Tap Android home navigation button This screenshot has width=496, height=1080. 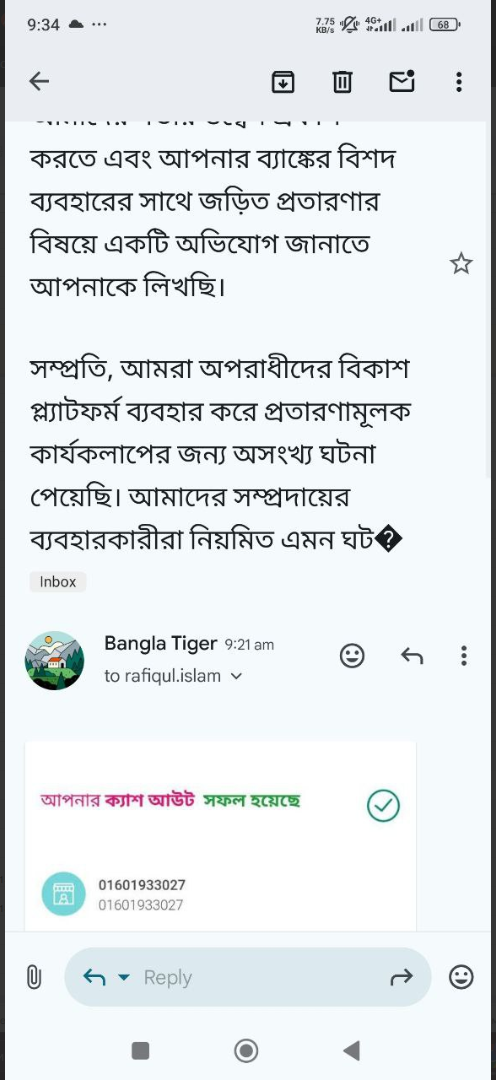[247, 1050]
